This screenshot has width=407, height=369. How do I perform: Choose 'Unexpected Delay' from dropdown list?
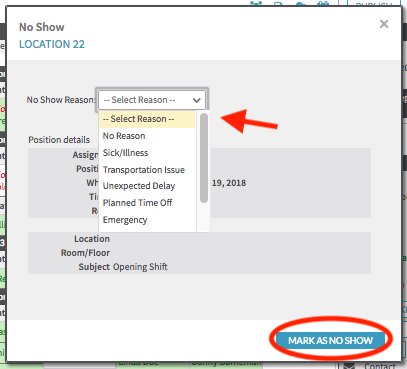pos(147,186)
